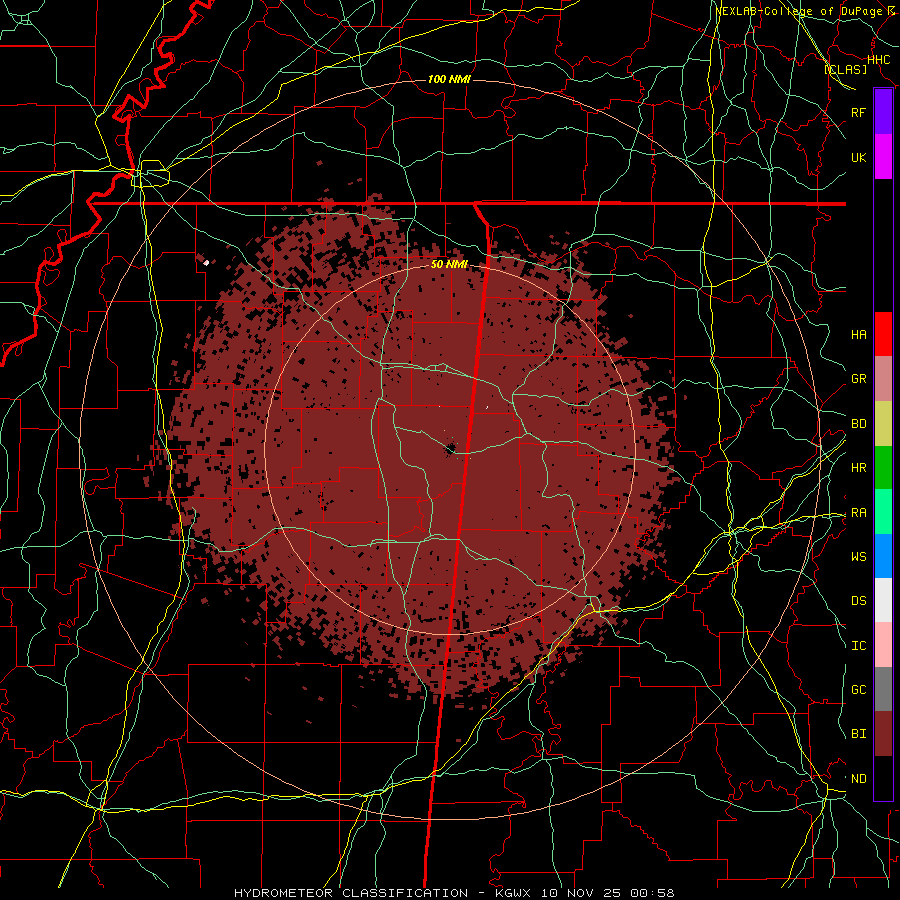Viewport: 900px width, 900px height.
Task: Click the RF purple color swatch
Action: [883, 112]
